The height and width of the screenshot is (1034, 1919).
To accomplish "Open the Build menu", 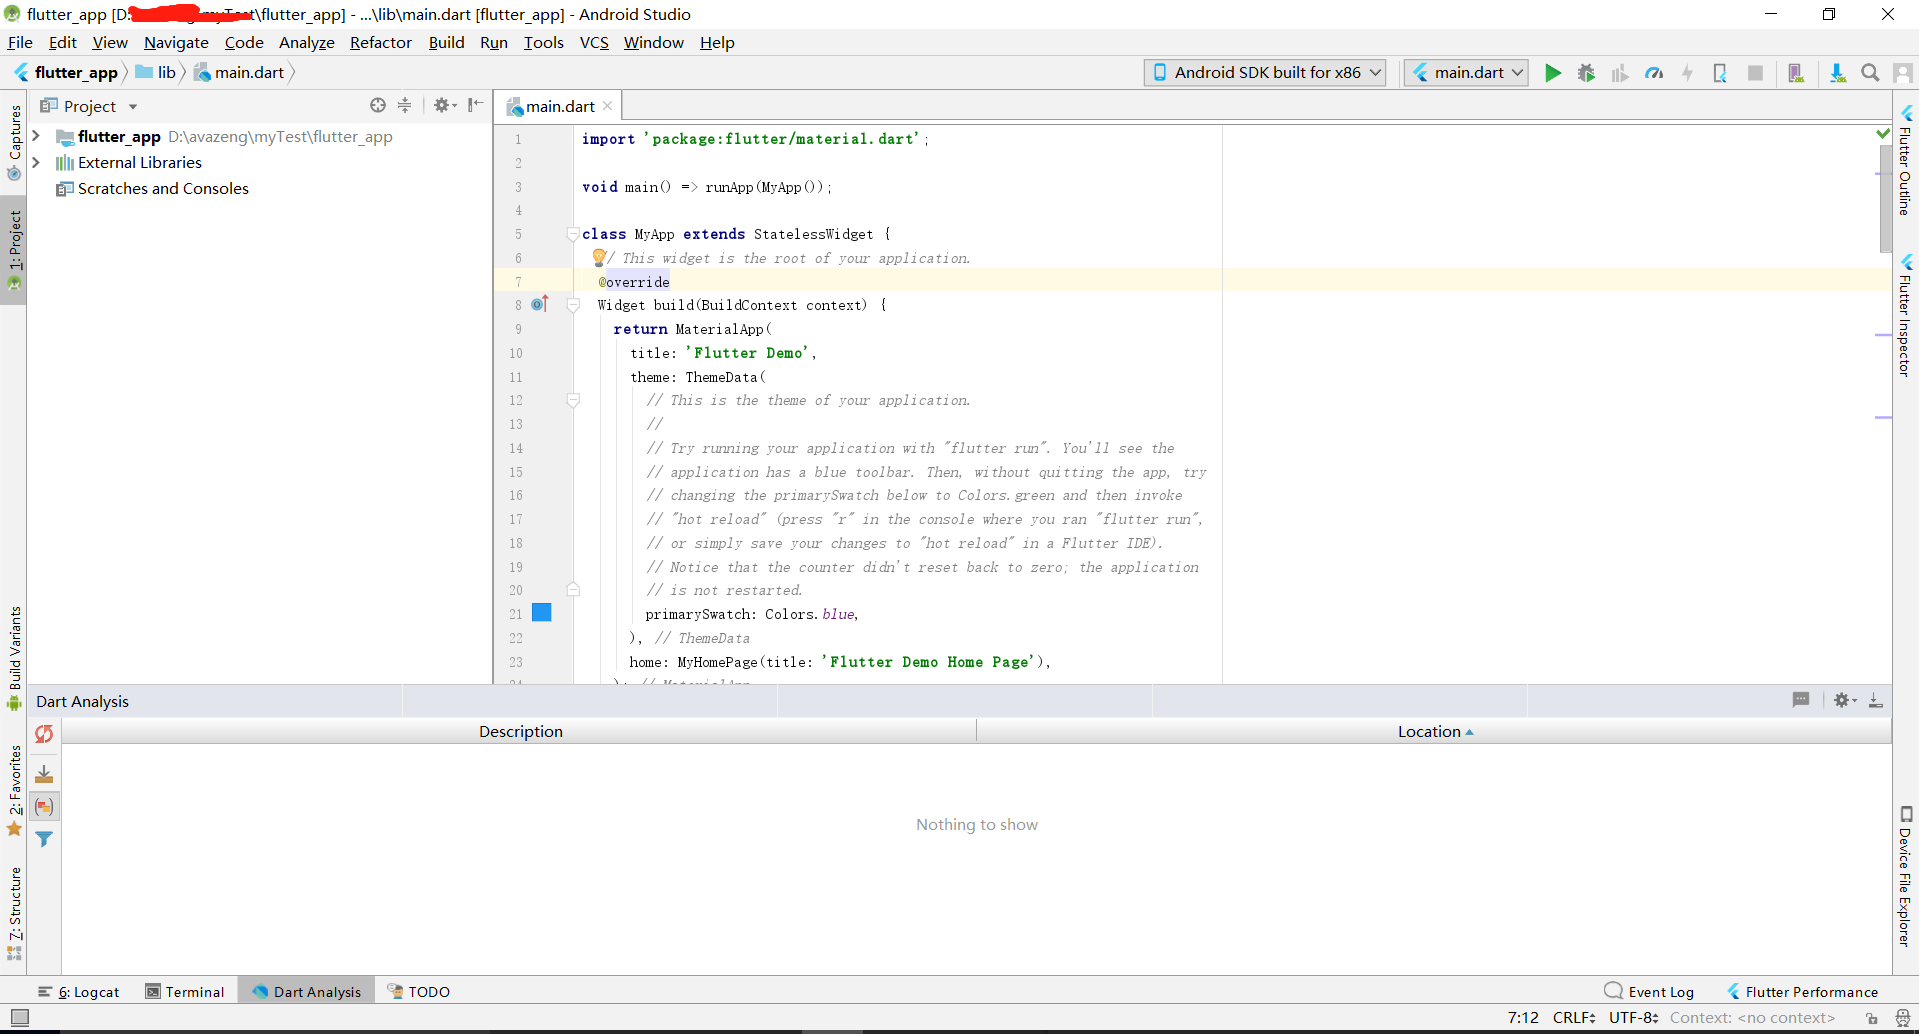I will tap(446, 42).
